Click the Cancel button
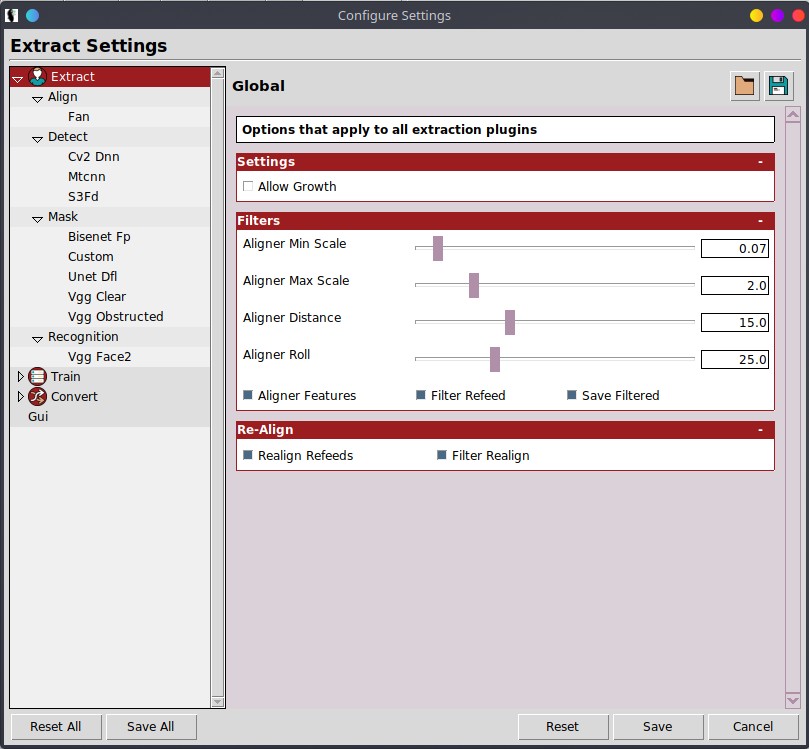Viewport: 809px width, 749px height. pyautogui.click(x=753, y=726)
